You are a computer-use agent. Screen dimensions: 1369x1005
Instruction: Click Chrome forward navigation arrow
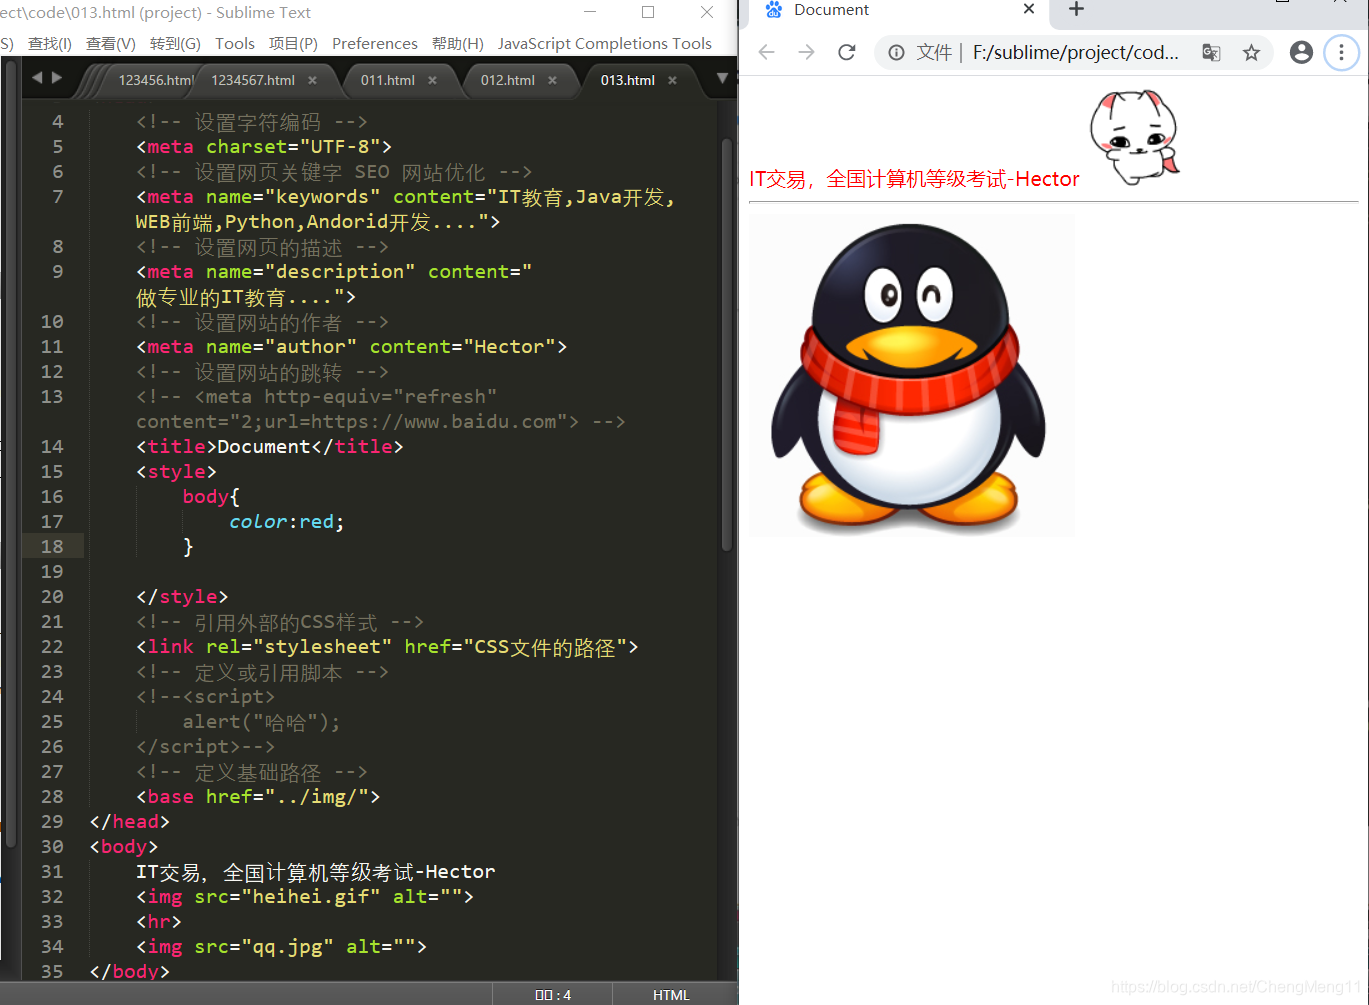point(806,52)
